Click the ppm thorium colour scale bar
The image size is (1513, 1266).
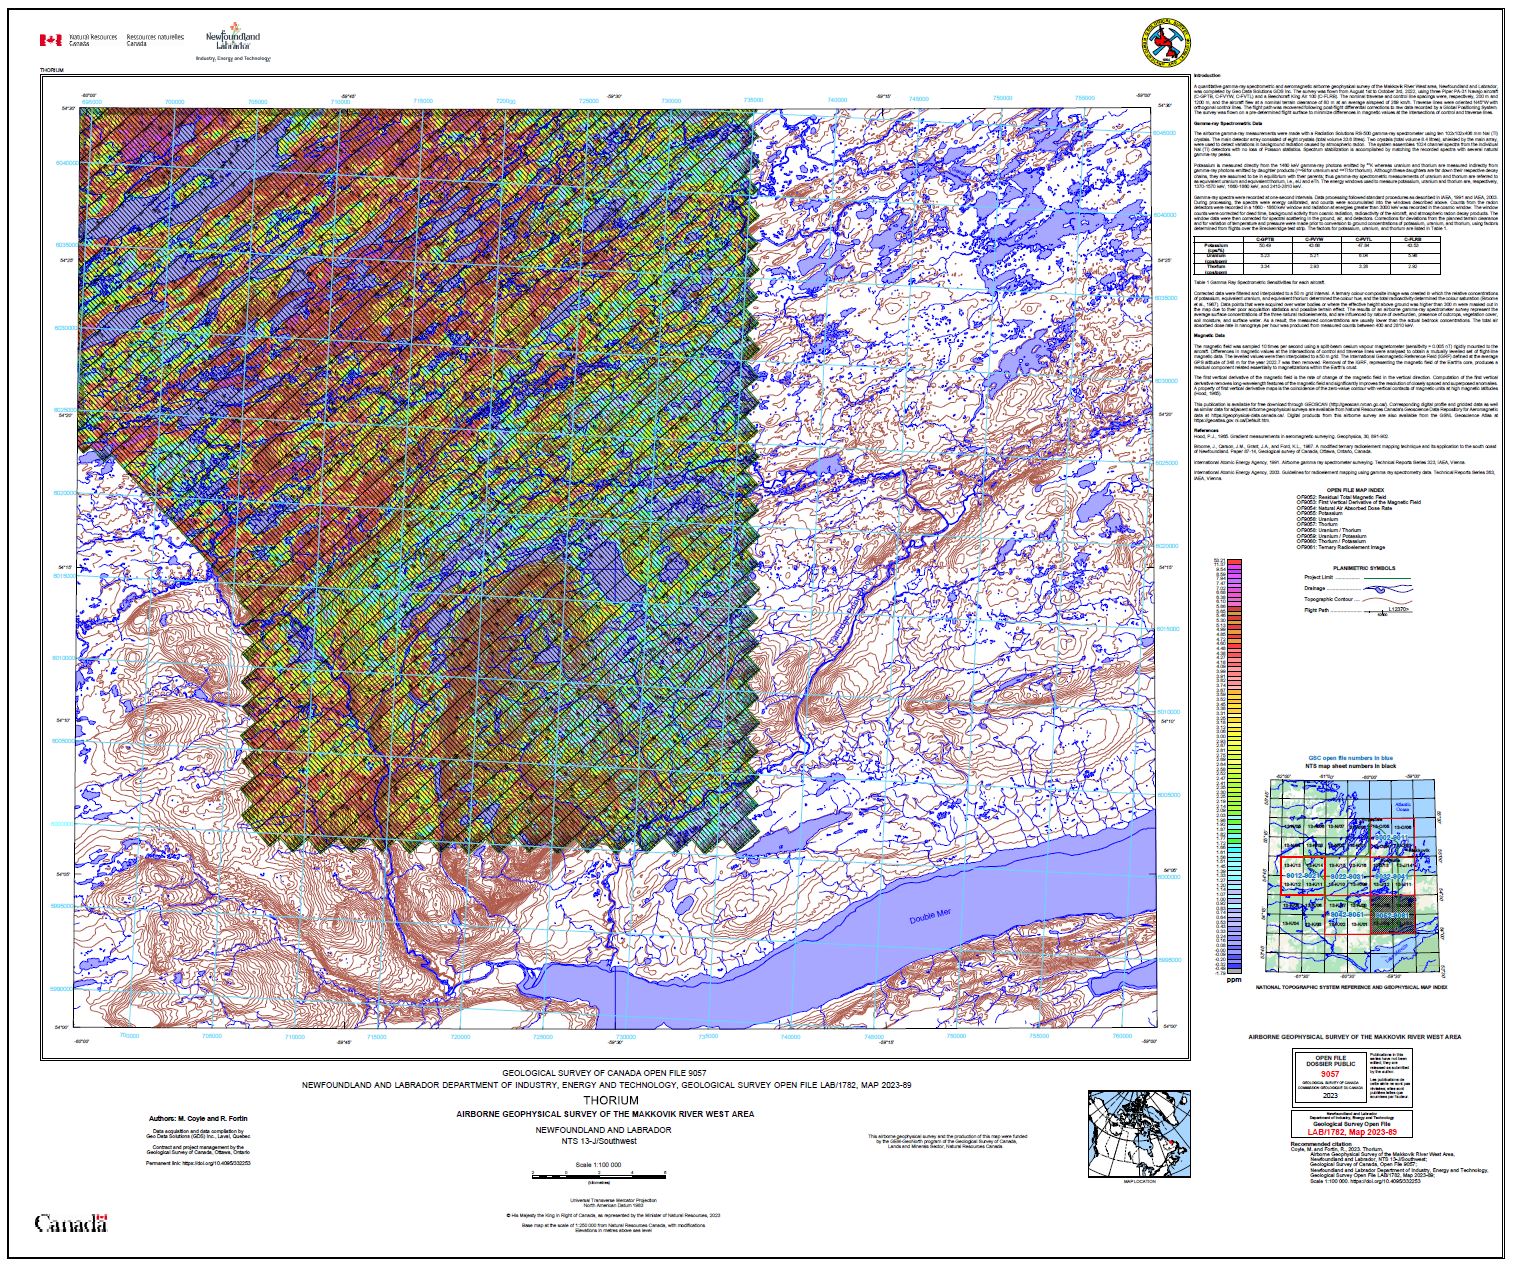(1234, 765)
